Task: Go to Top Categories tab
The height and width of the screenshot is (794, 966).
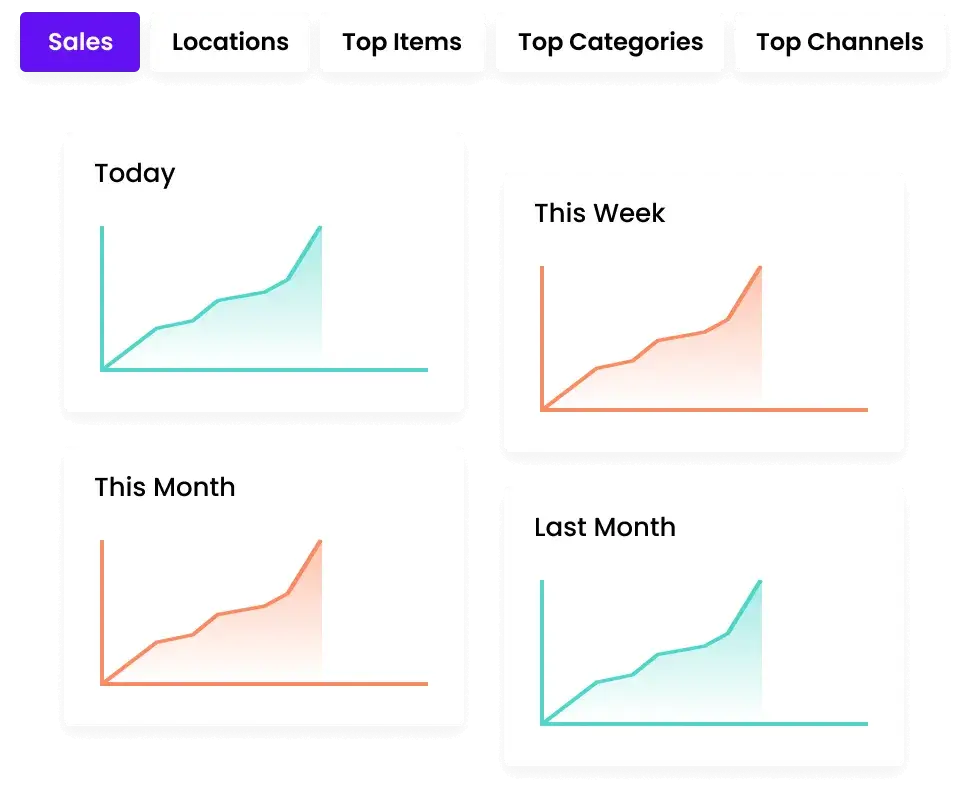Action: 610,42
